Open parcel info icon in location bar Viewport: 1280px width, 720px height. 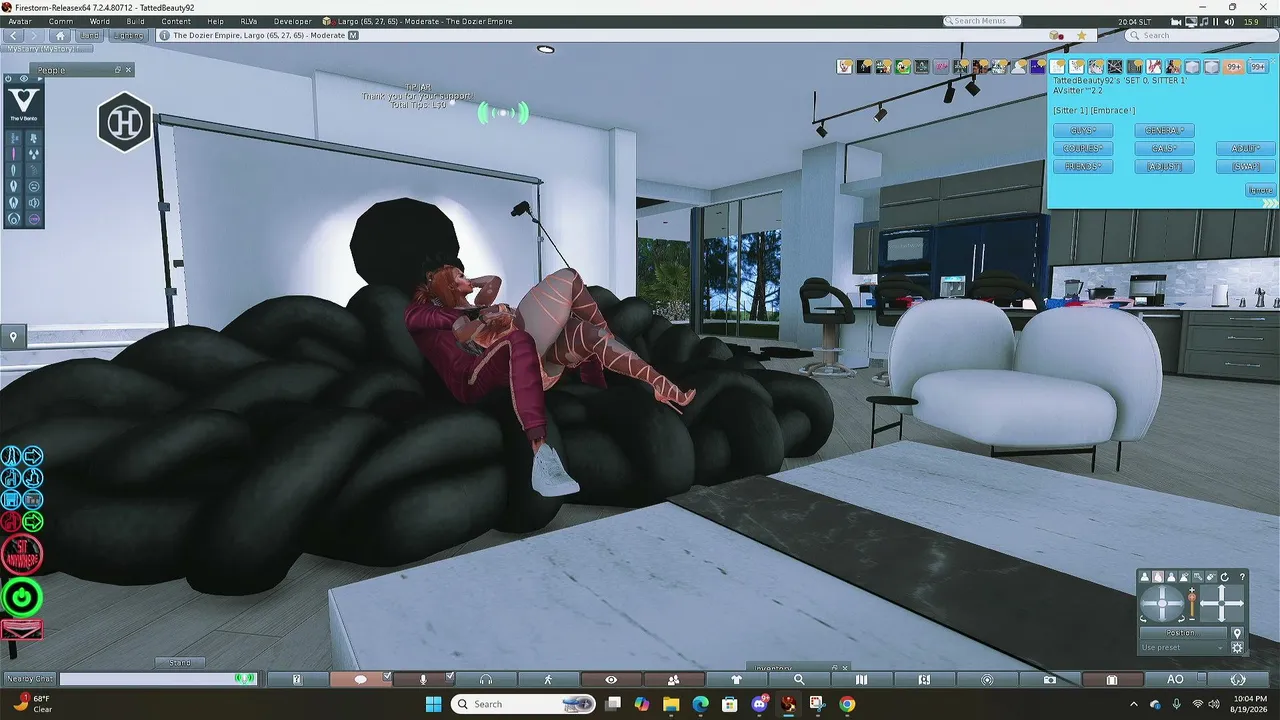coord(165,36)
